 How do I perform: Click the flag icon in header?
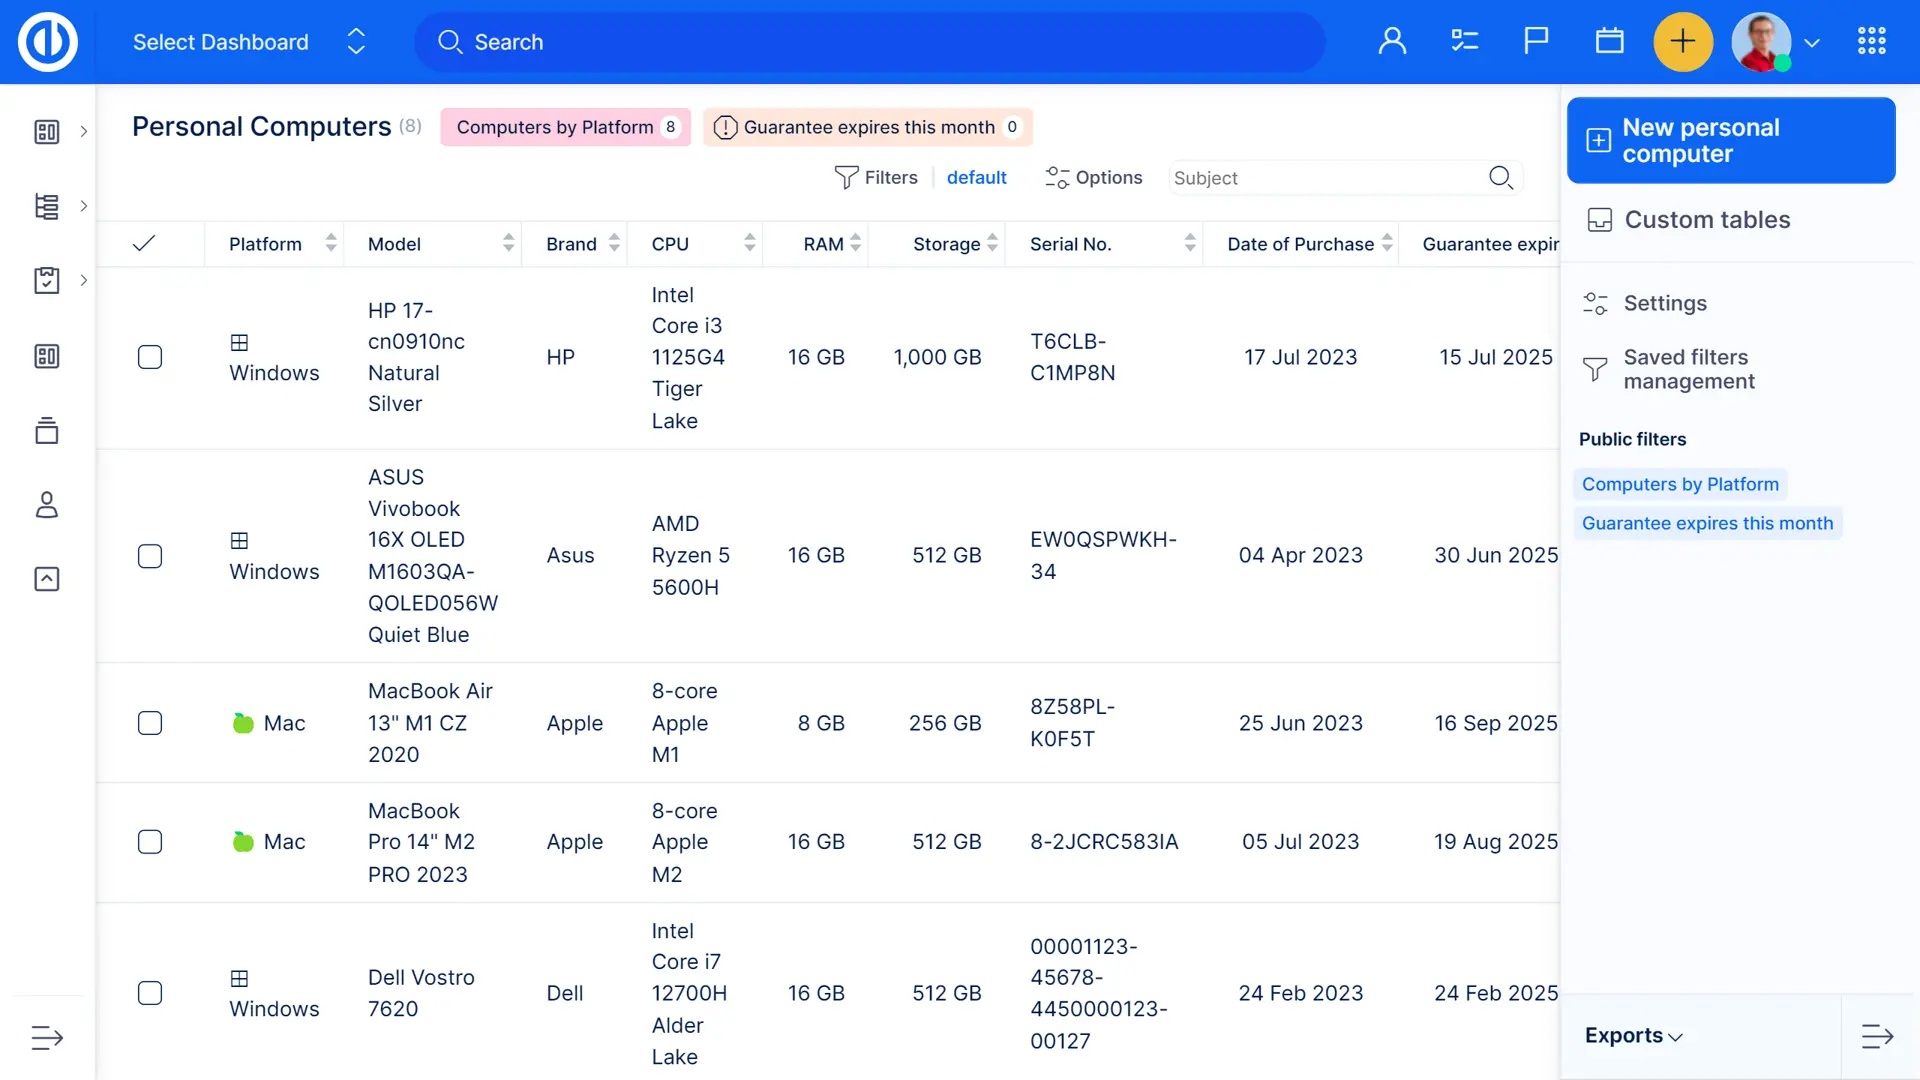[1536, 41]
